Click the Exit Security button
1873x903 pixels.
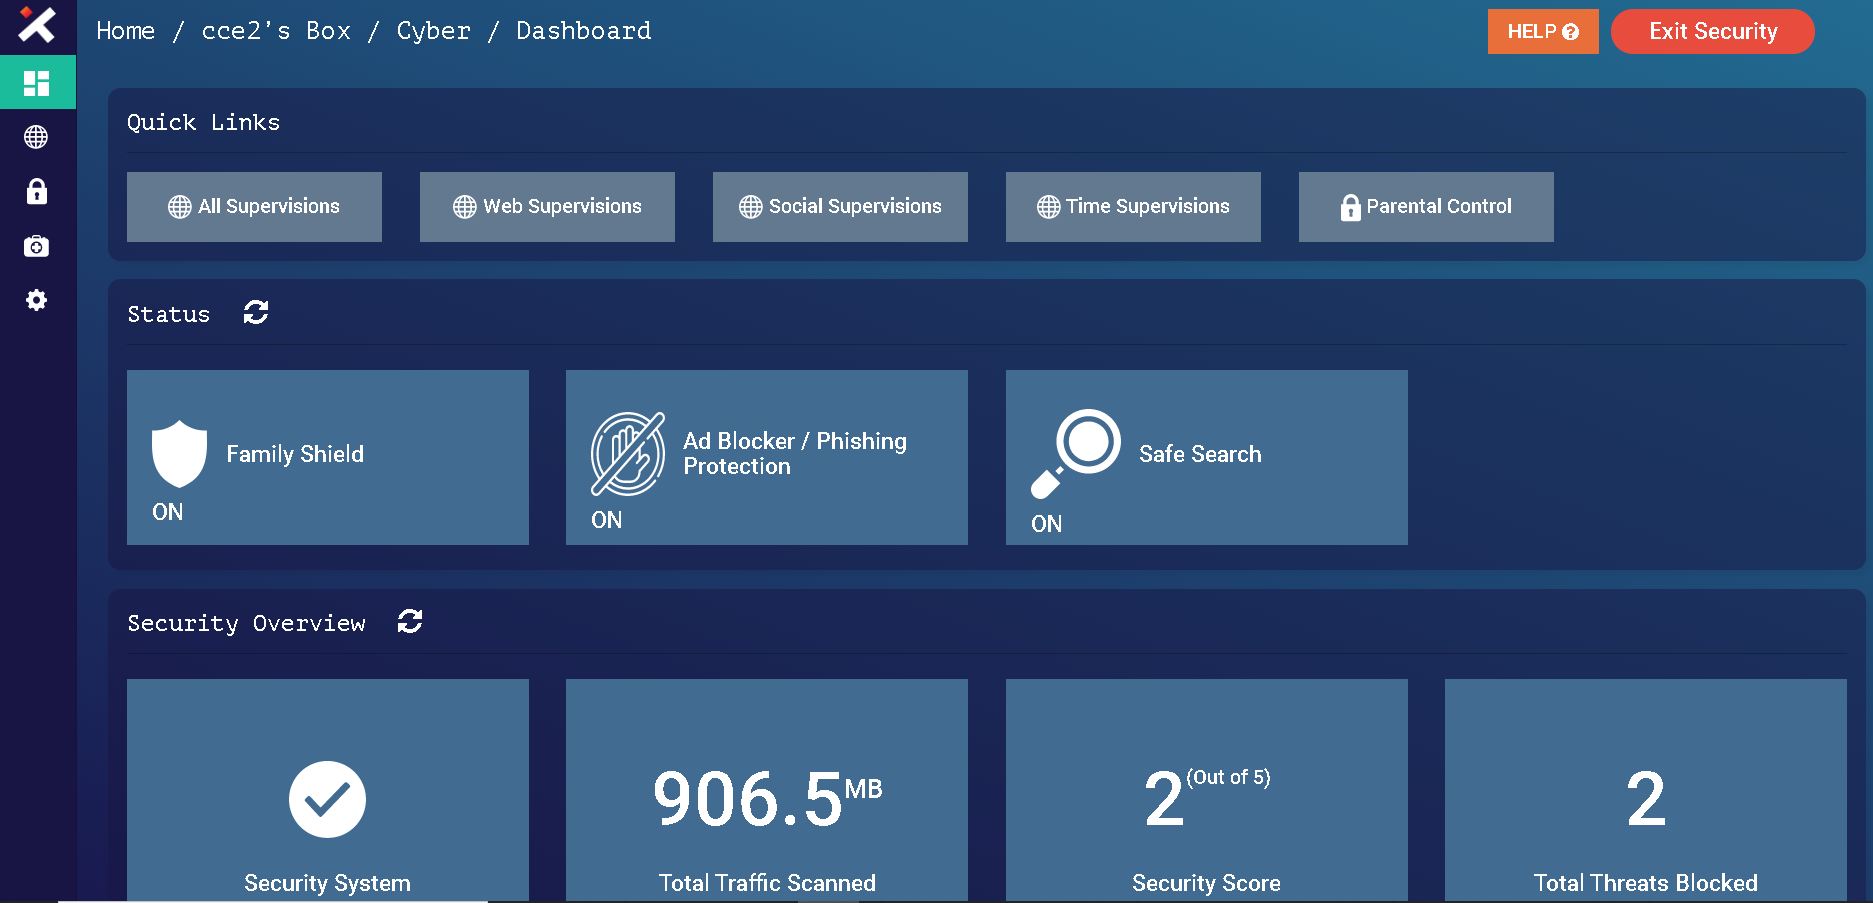click(1713, 31)
